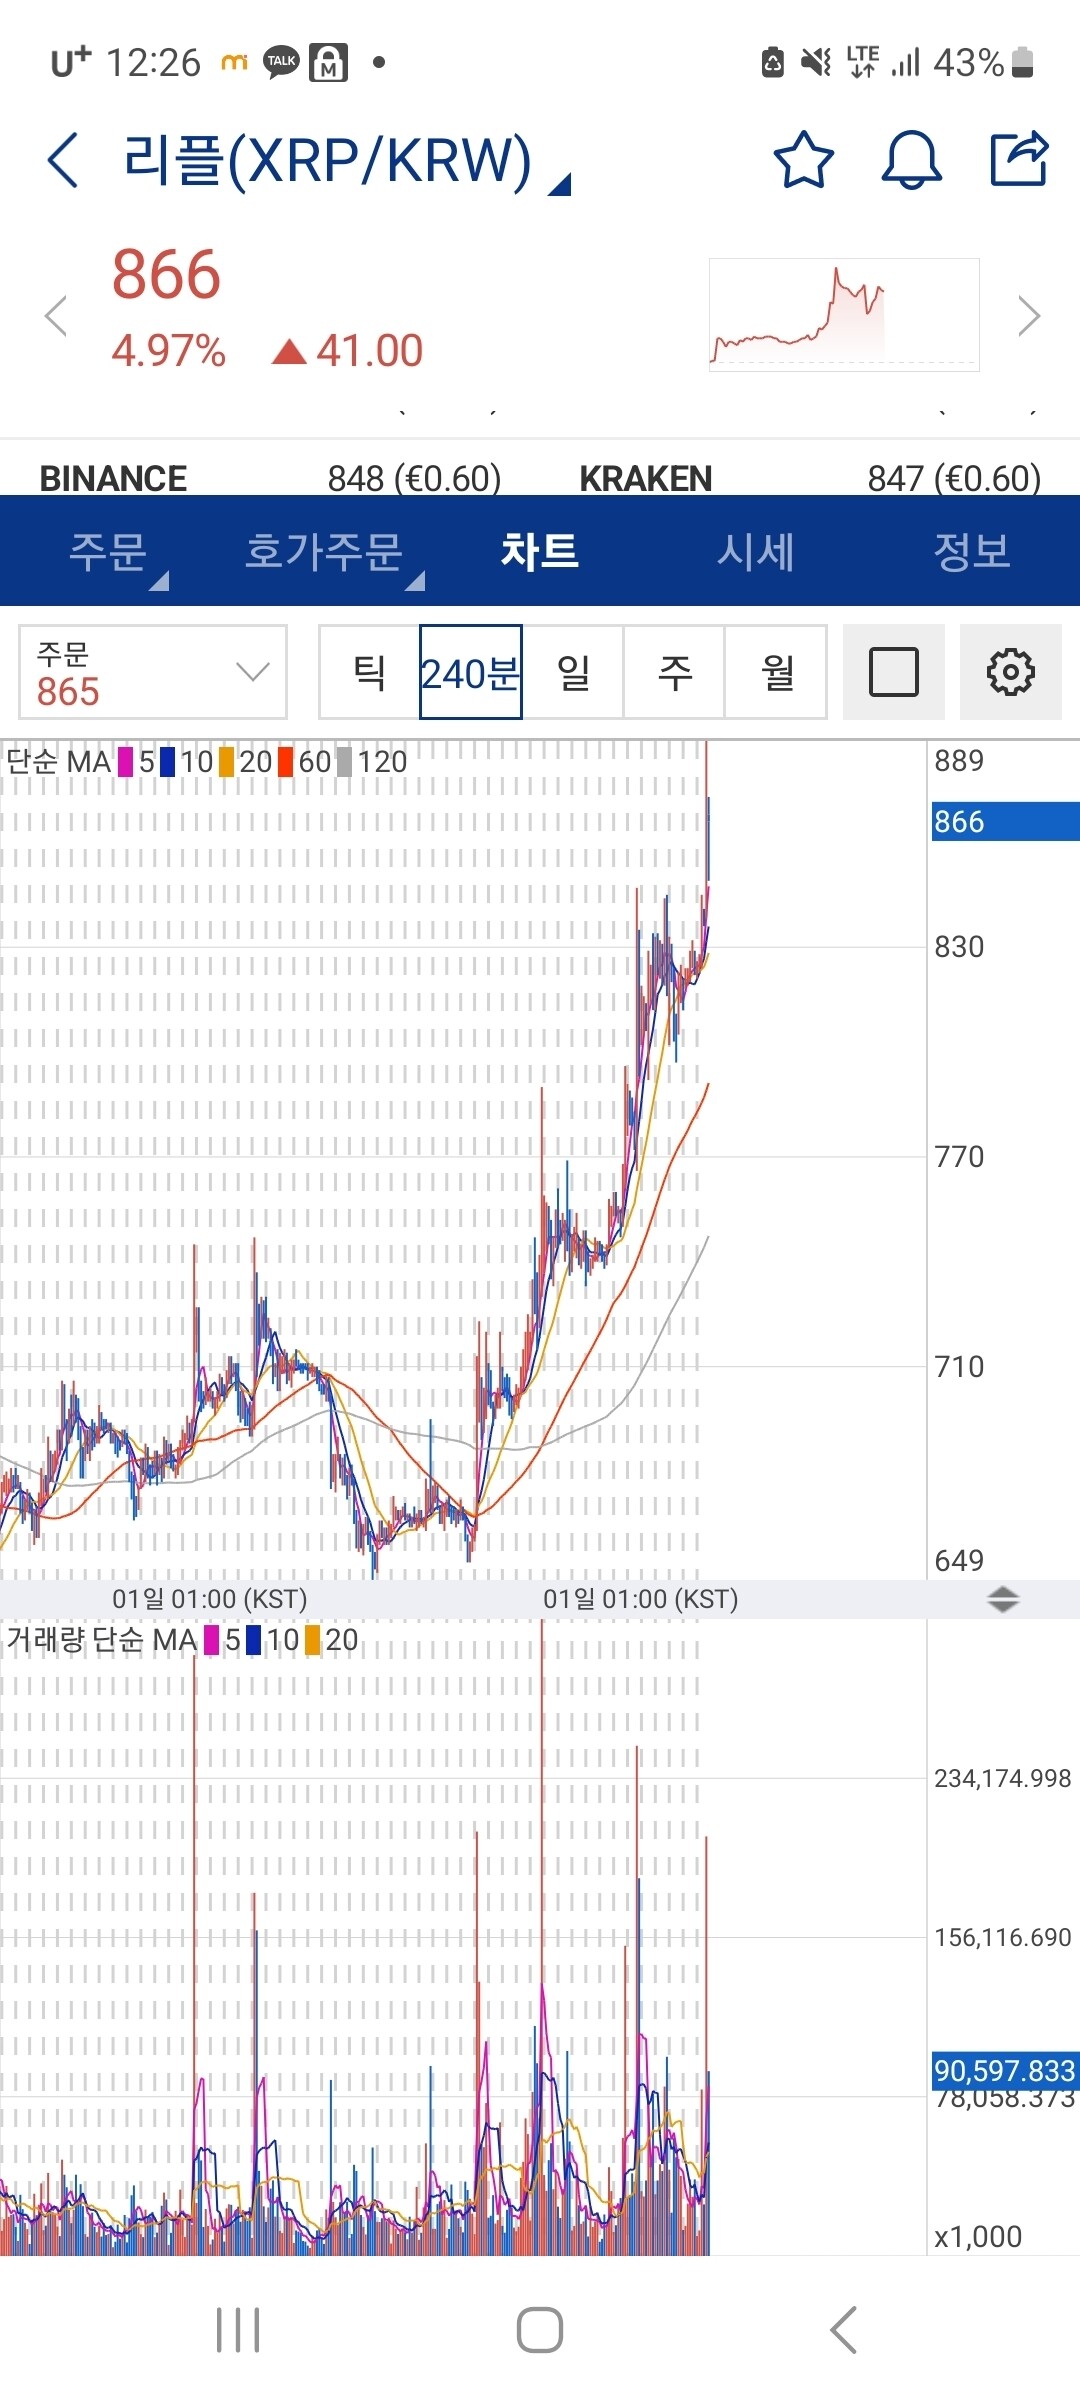Tap the fullscreen chart square icon
The width and height of the screenshot is (1080, 2400).
point(893,672)
